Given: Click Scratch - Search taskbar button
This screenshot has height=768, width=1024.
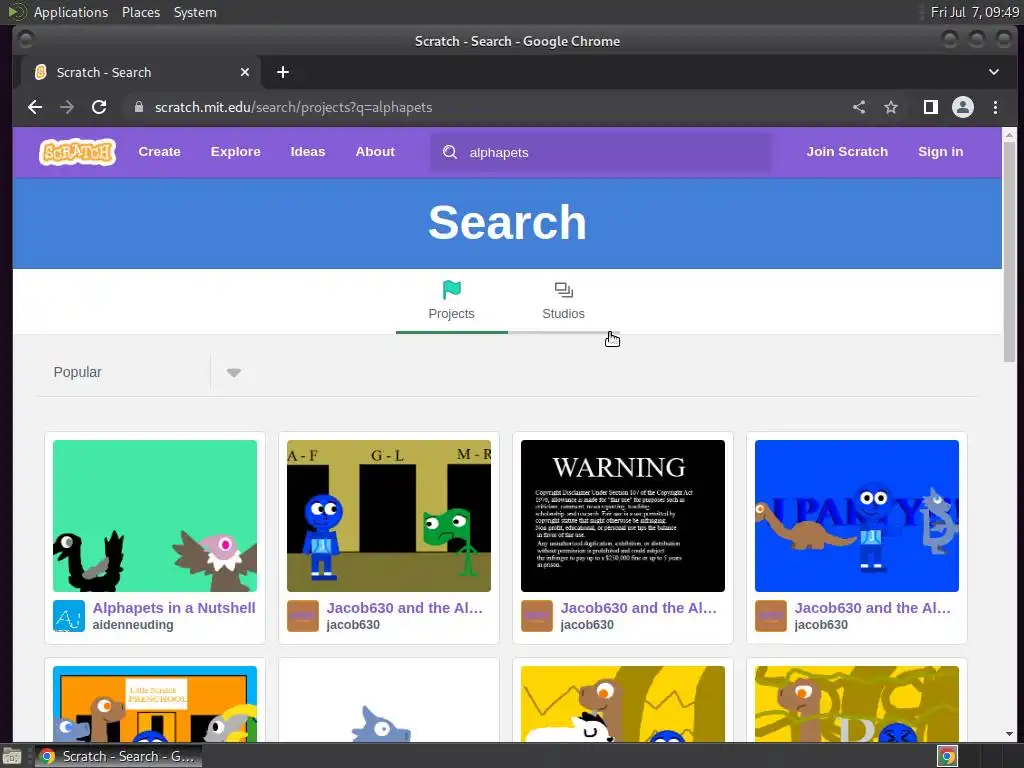Looking at the screenshot, I should [x=118, y=756].
